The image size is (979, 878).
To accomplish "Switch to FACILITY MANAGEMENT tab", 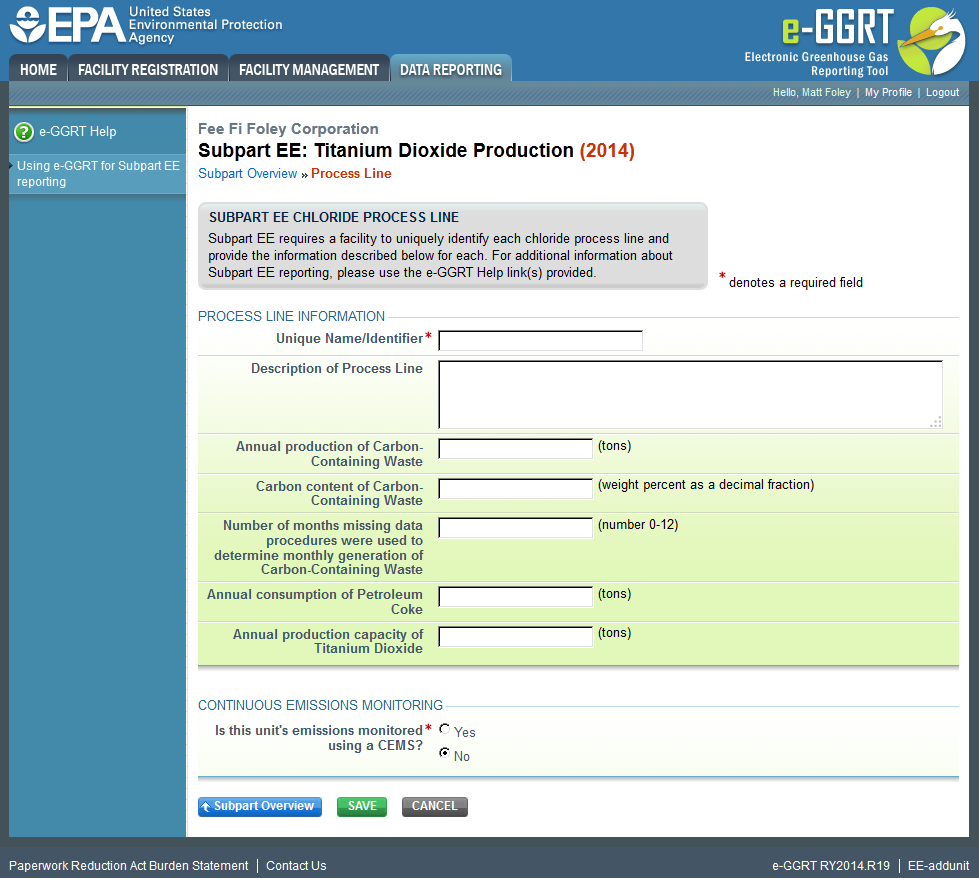I will coord(309,69).
